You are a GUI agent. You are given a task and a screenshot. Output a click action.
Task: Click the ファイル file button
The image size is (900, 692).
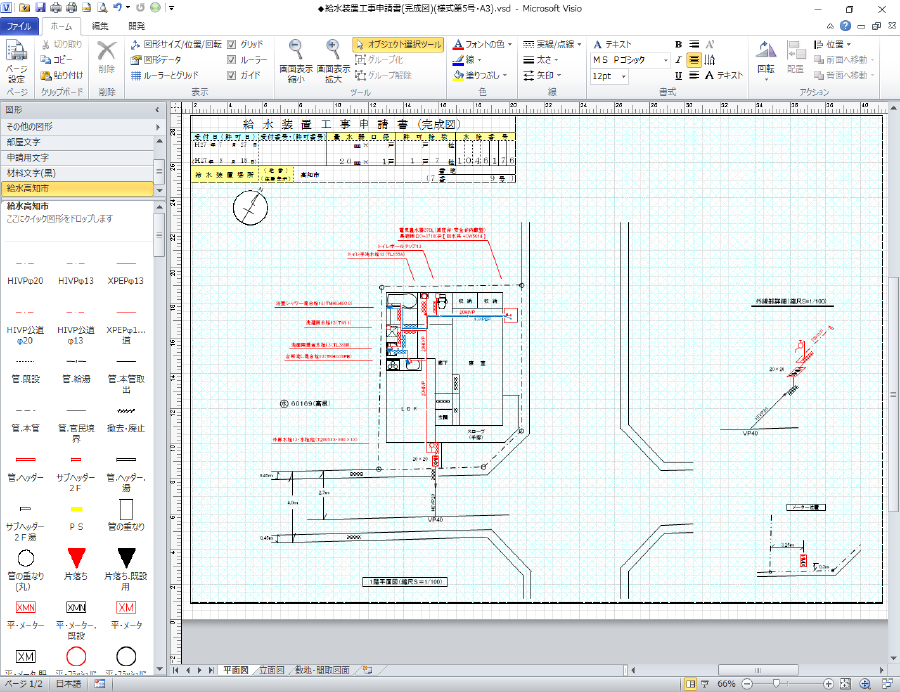click(18, 26)
